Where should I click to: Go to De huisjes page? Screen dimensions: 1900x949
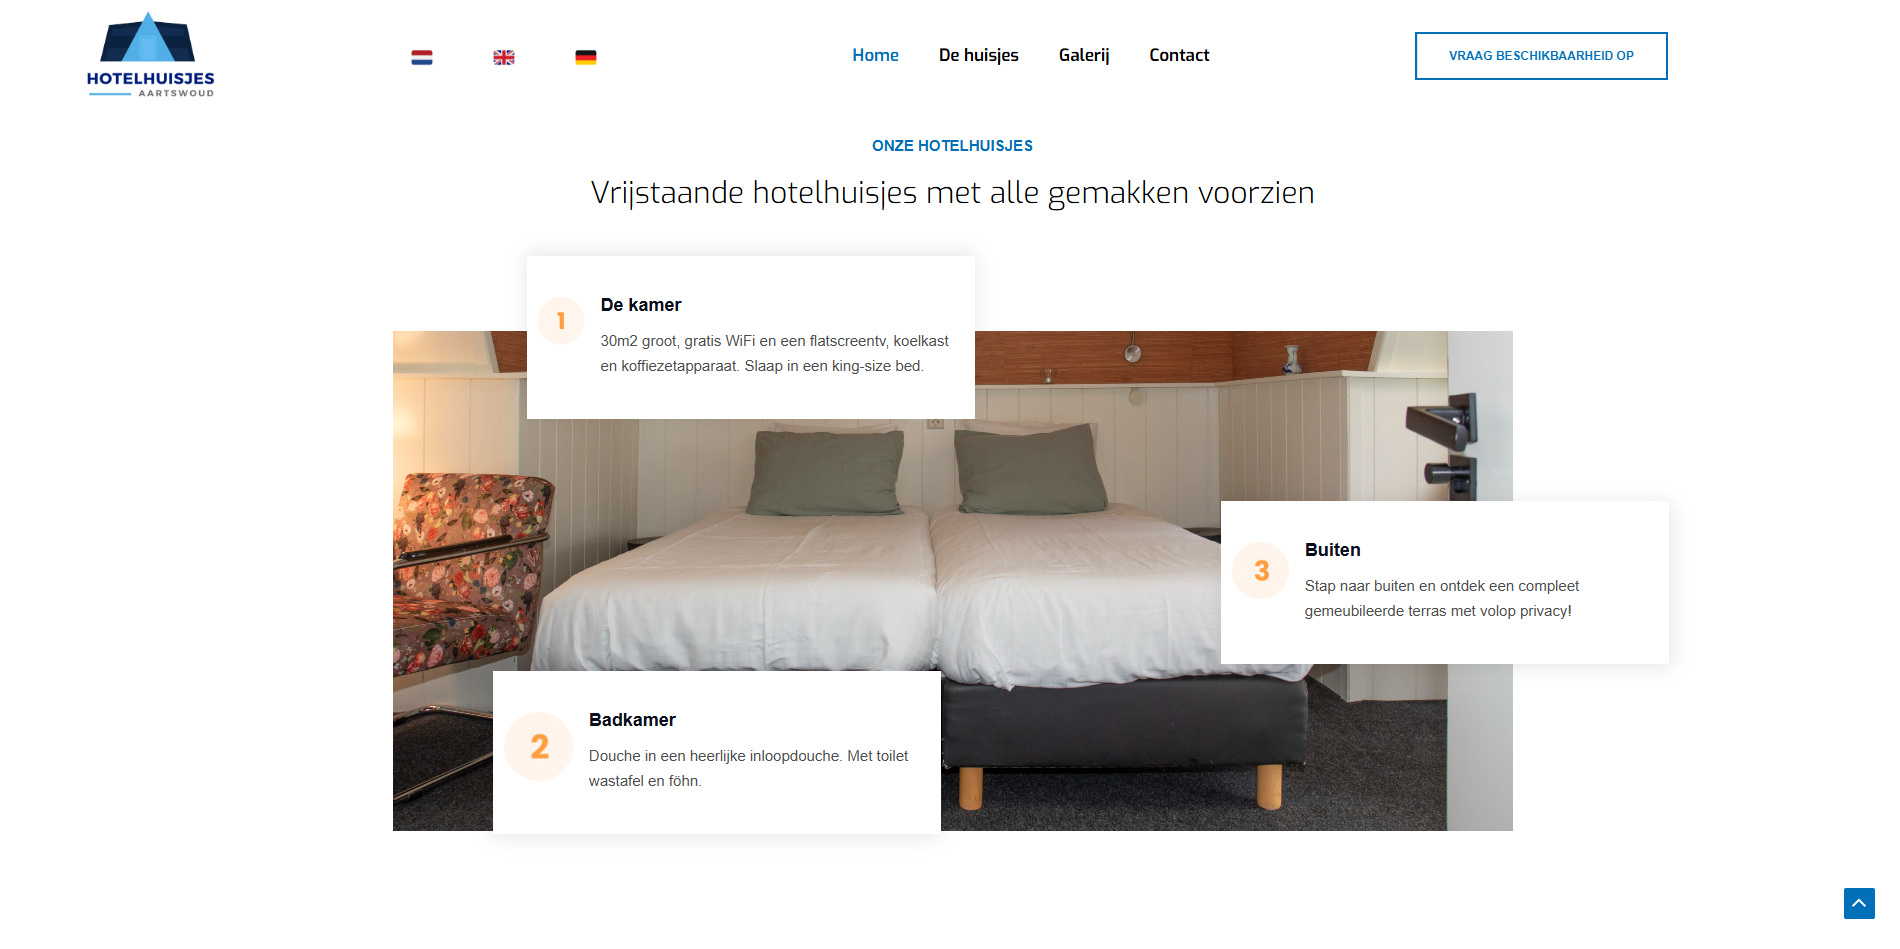click(x=978, y=55)
